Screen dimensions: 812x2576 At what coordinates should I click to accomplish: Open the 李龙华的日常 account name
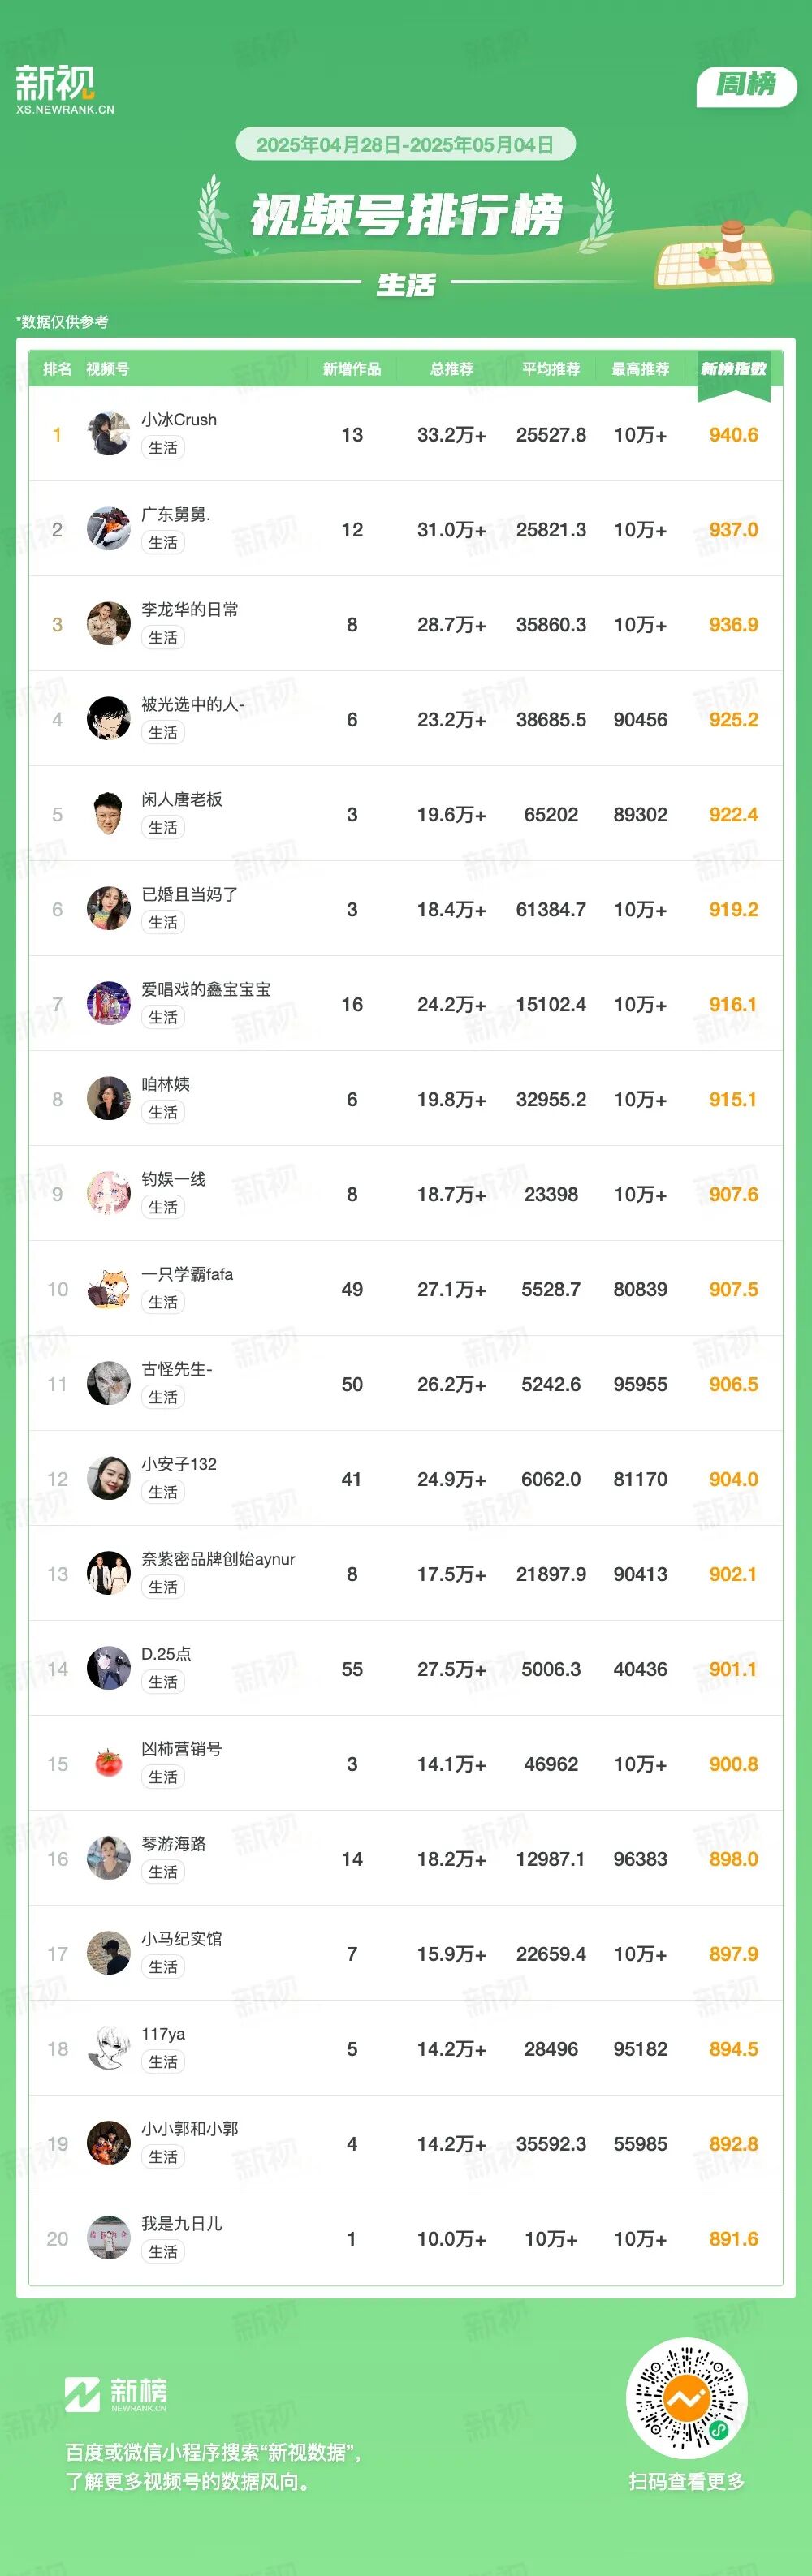click(190, 609)
